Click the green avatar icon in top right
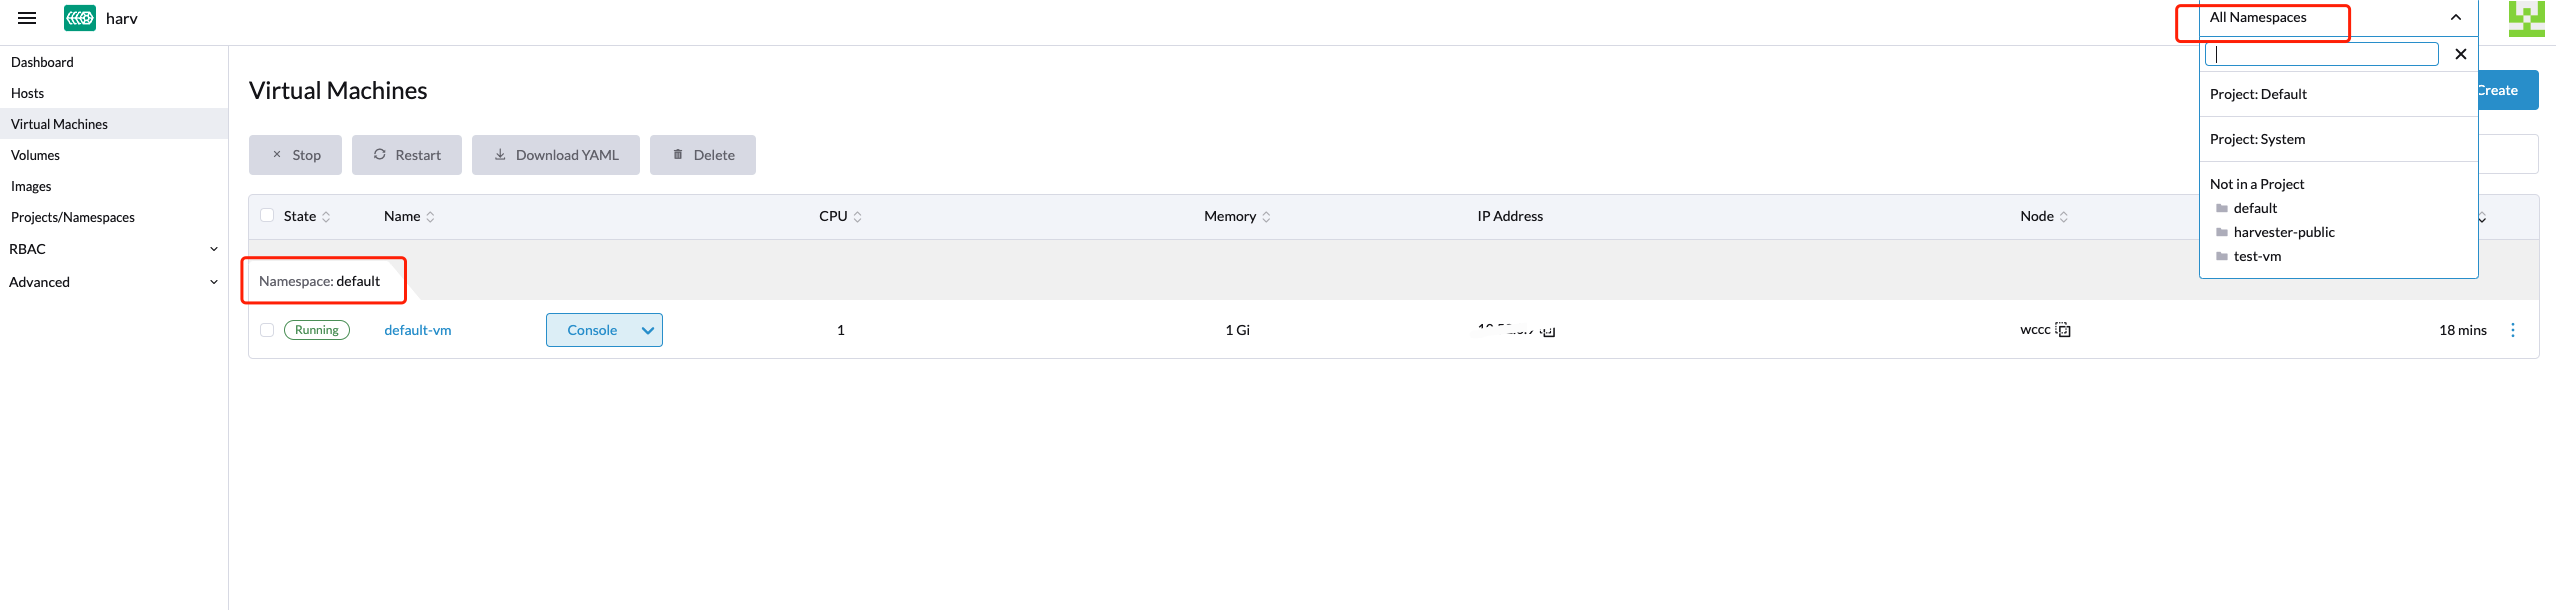The image size is (2556, 610). (2527, 17)
